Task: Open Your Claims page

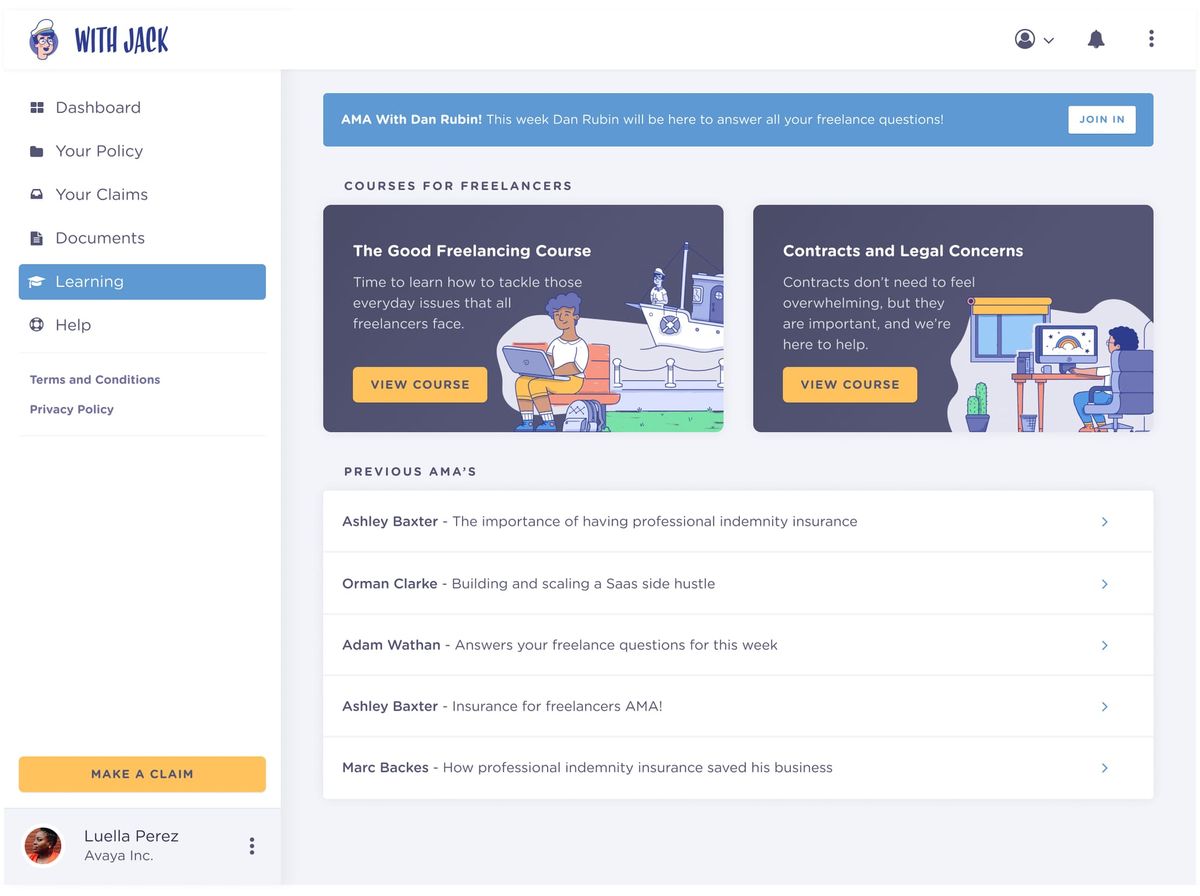Action: tap(142, 194)
